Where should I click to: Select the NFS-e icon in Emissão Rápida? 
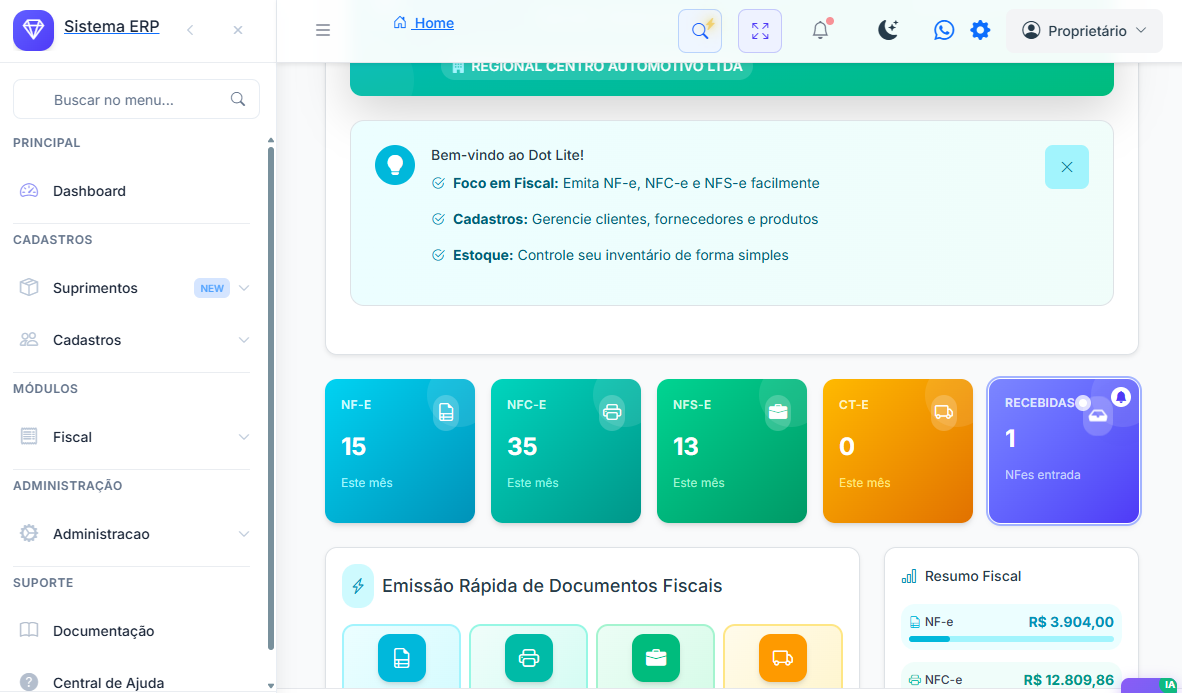(656, 658)
